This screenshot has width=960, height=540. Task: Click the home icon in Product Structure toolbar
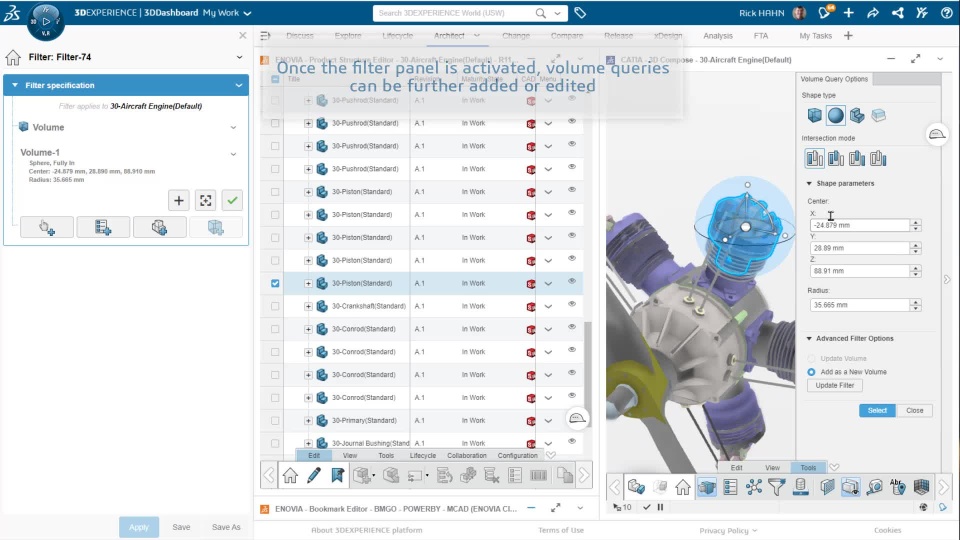coord(290,475)
